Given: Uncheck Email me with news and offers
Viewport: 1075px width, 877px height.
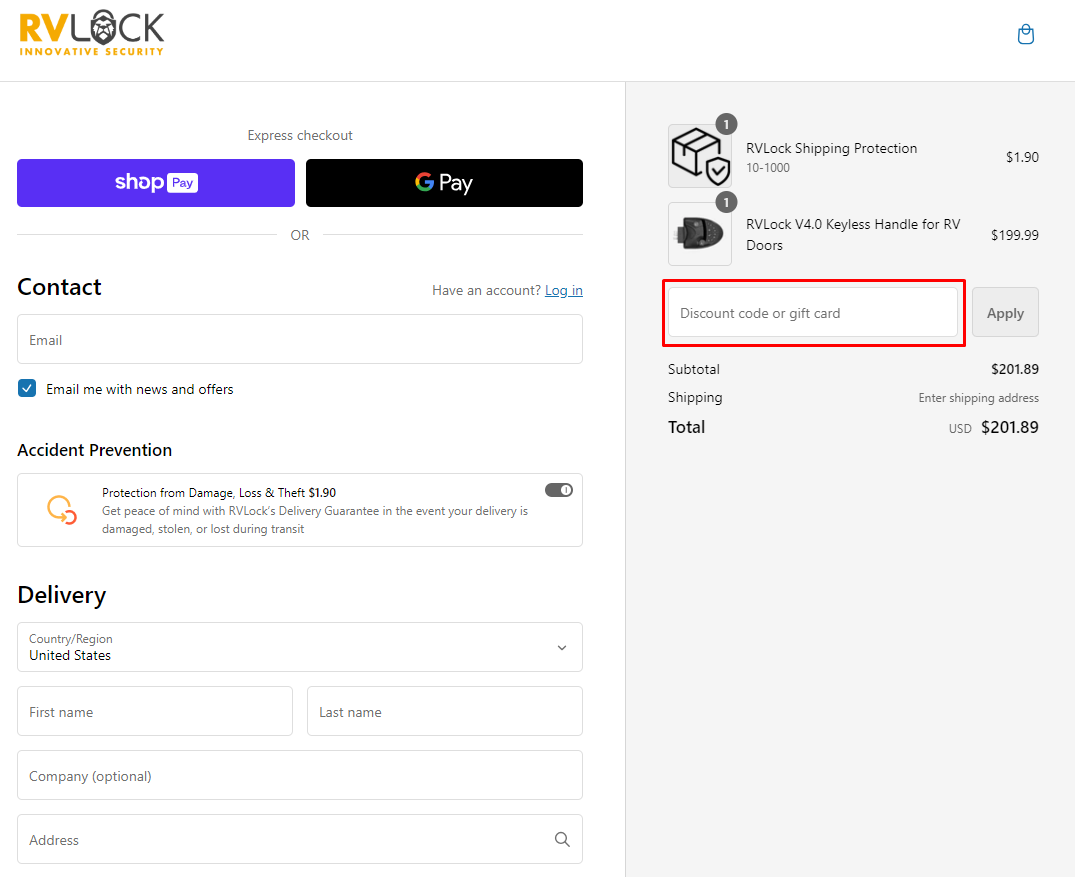Looking at the screenshot, I should pyautogui.click(x=27, y=389).
